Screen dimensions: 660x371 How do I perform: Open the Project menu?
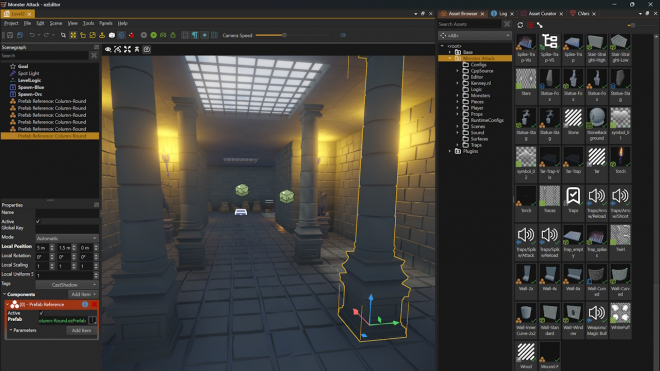pos(11,24)
